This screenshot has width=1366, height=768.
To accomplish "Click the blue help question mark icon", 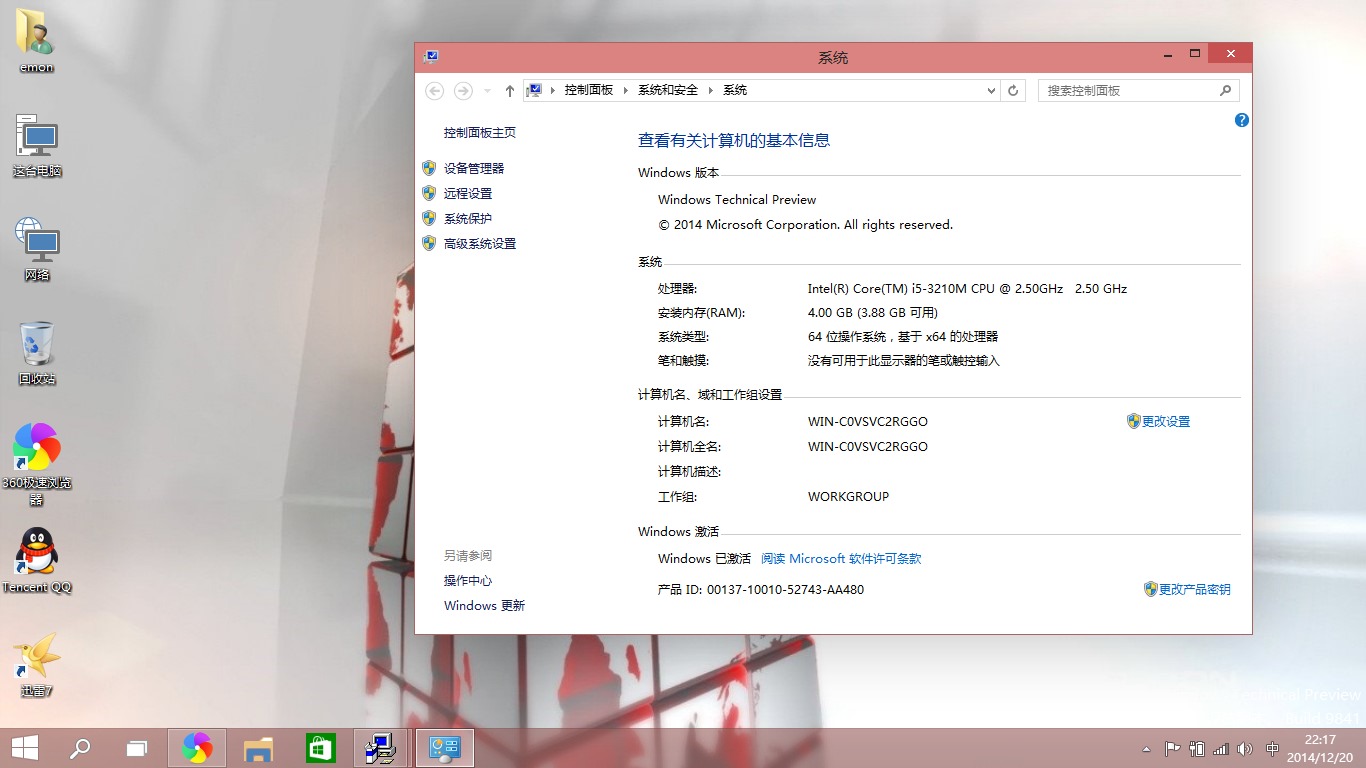I will 1242,120.
